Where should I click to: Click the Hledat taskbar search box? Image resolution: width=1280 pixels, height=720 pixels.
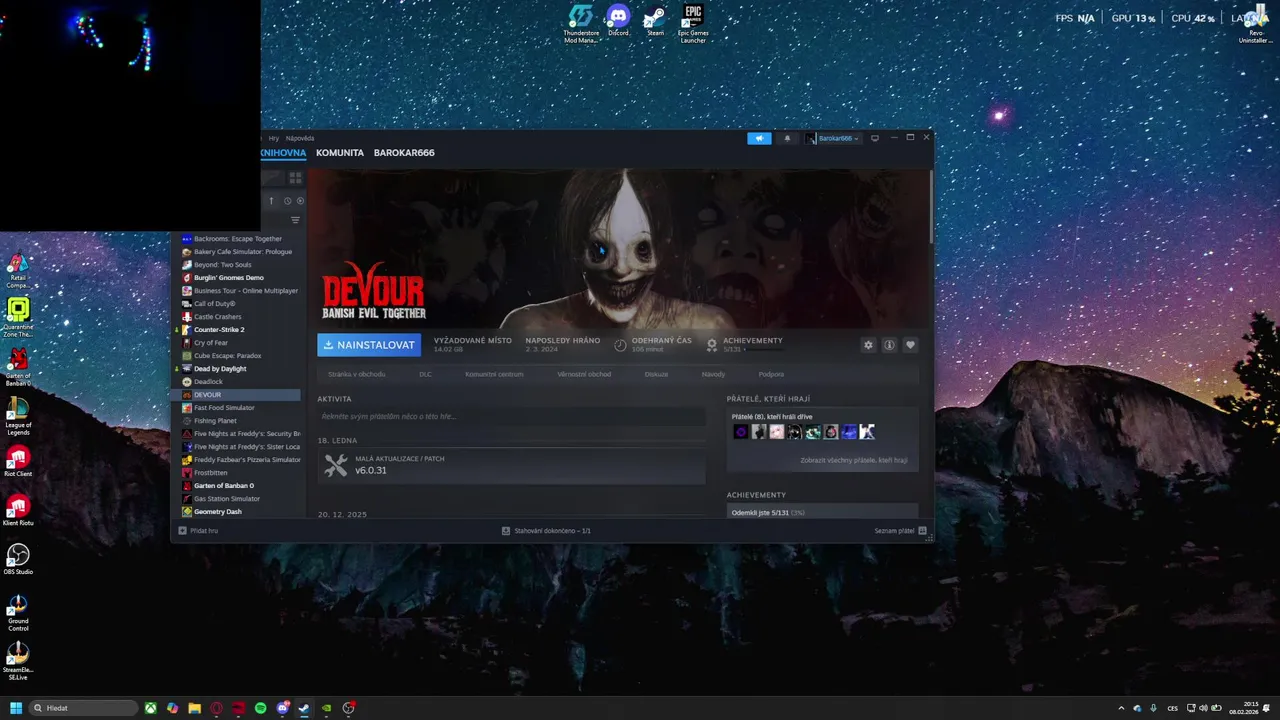(x=83, y=708)
